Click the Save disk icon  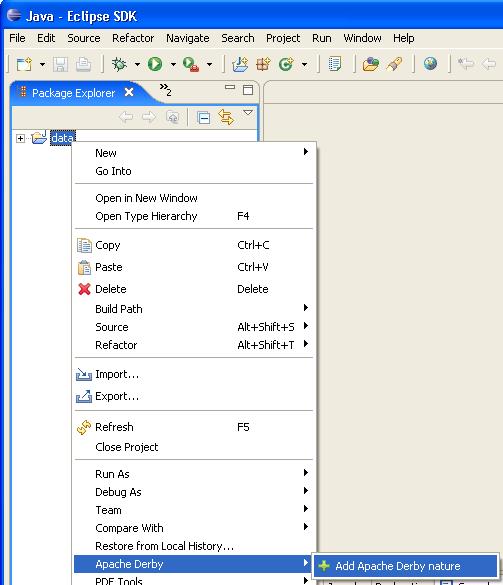(x=60, y=65)
